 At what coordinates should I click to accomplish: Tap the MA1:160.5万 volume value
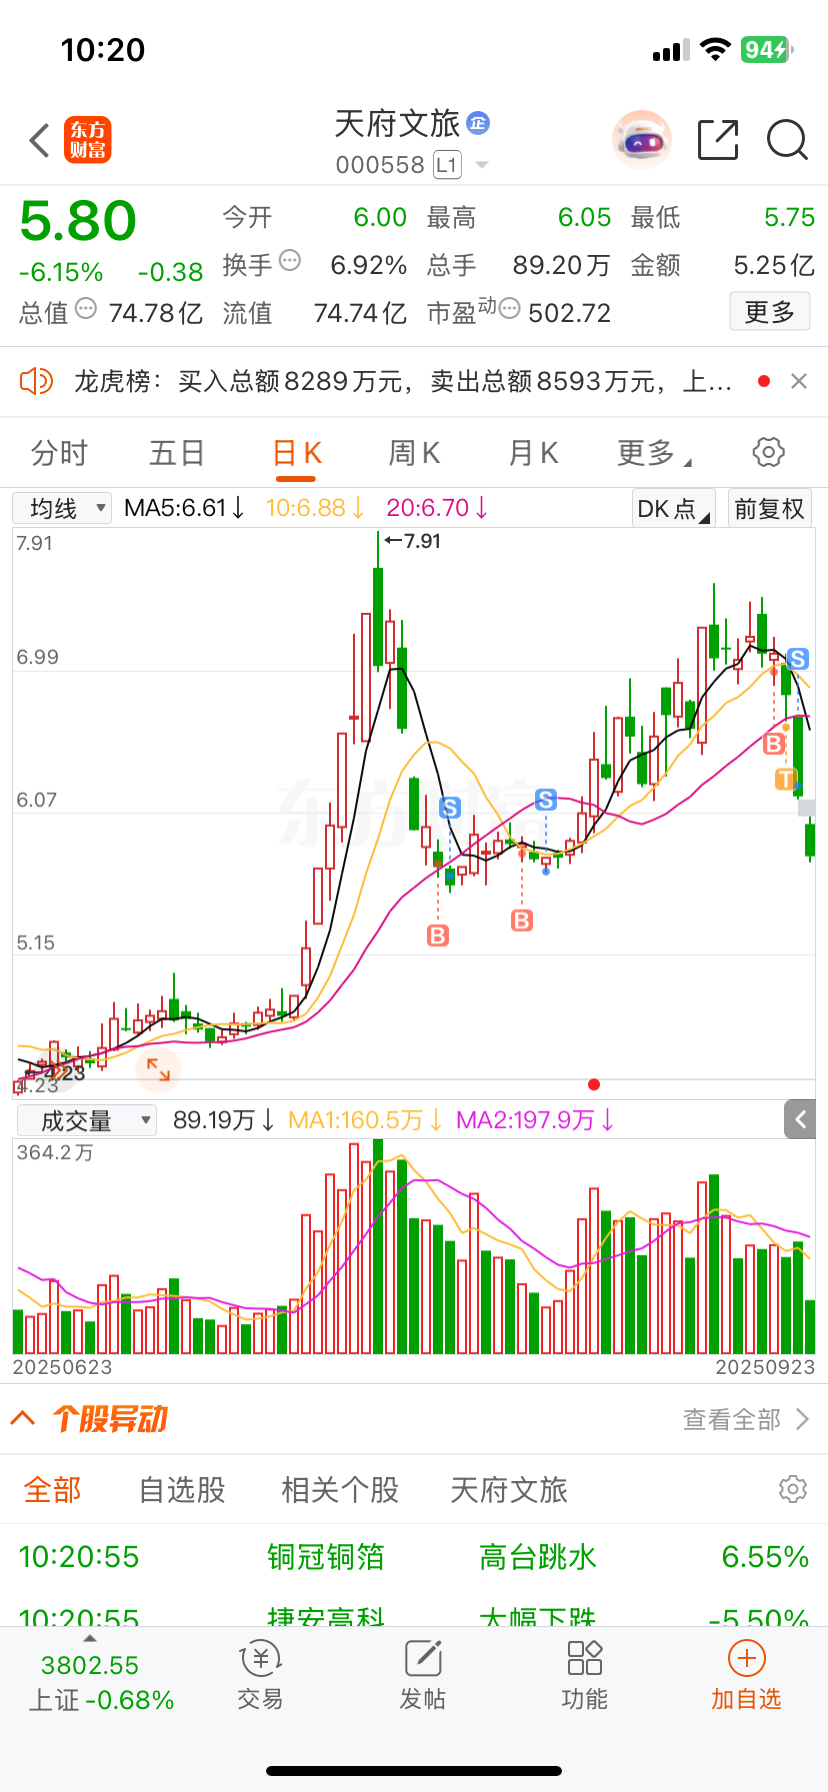point(366,1120)
